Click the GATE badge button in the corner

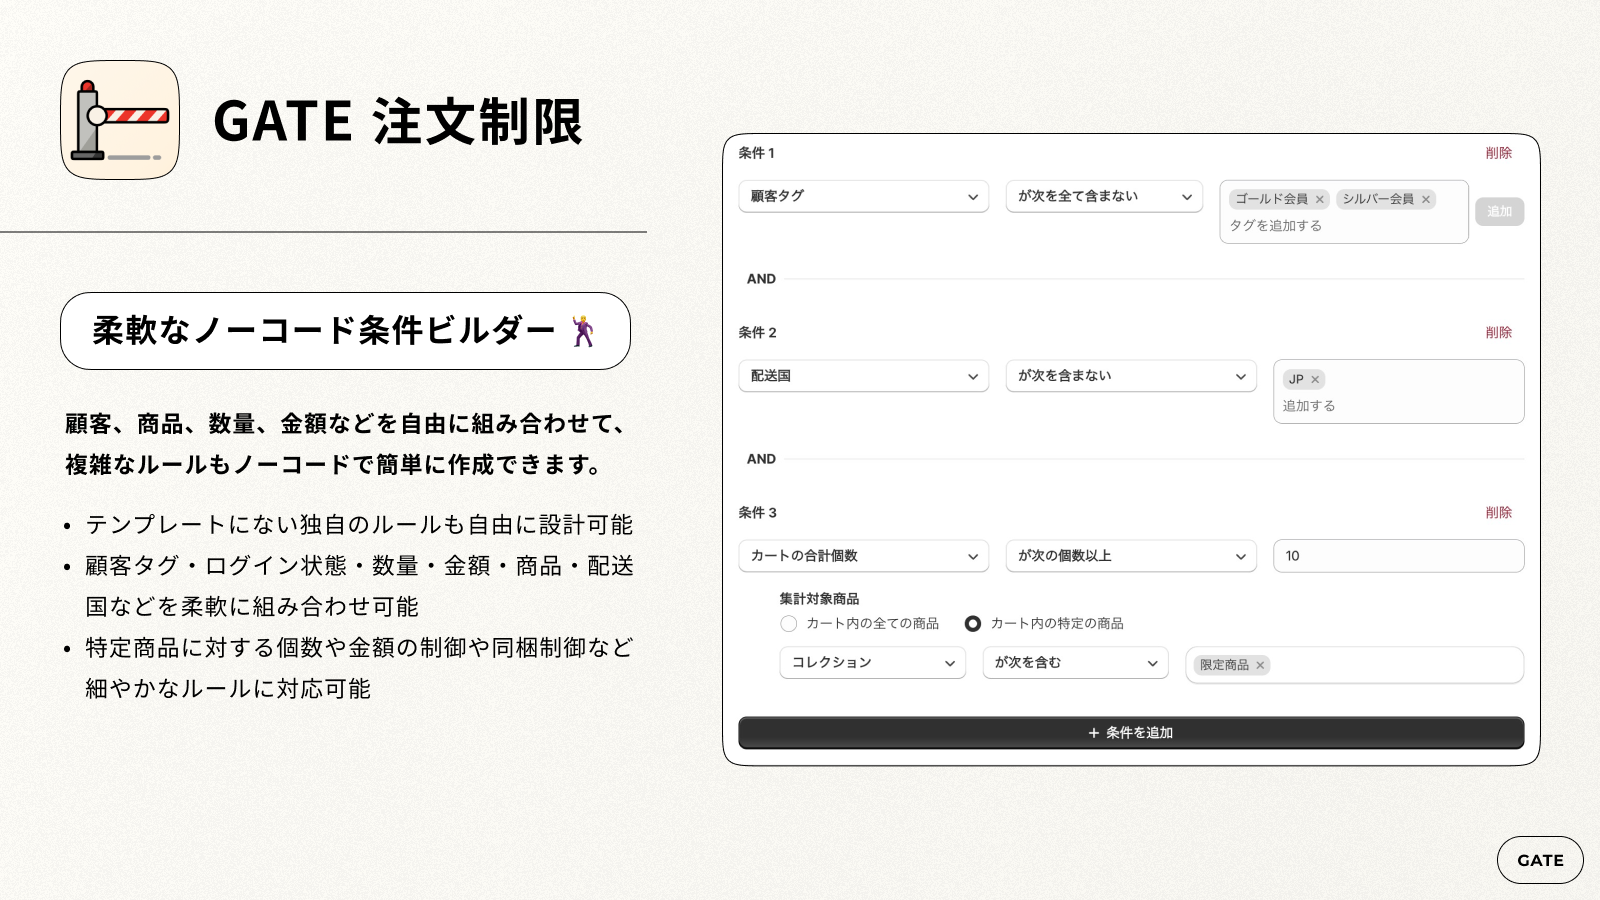[x=1540, y=860]
